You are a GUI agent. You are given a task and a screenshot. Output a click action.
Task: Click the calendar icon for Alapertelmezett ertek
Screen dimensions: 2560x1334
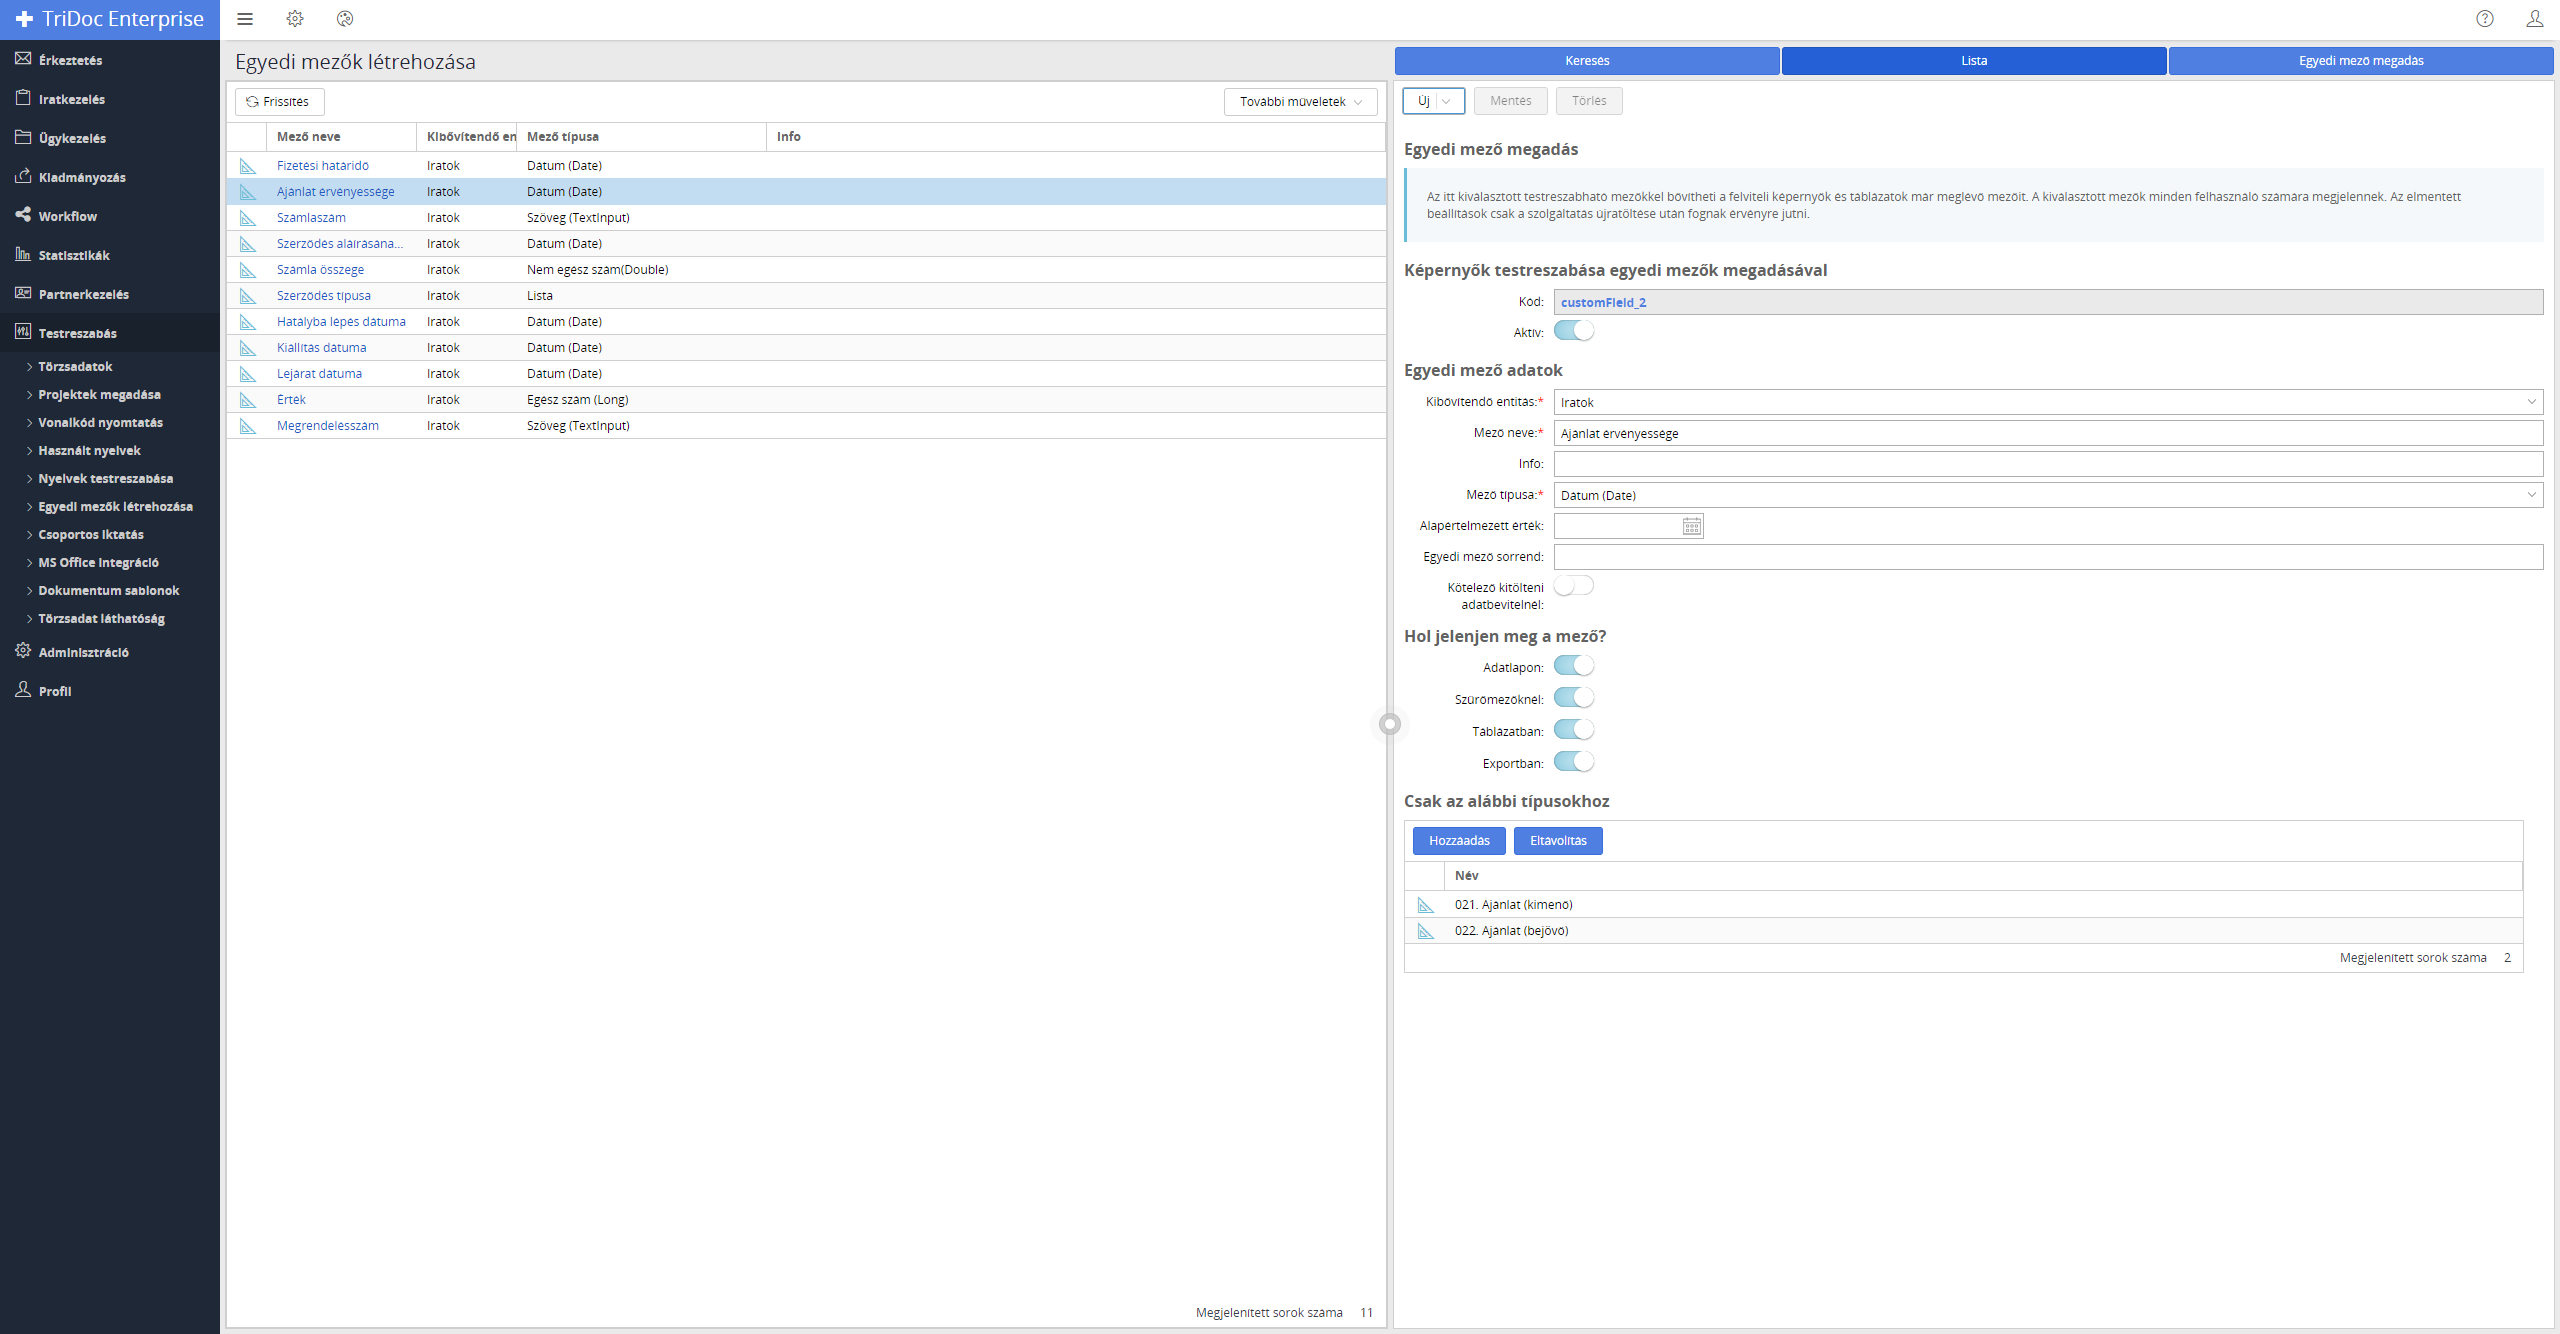tap(1691, 527)
